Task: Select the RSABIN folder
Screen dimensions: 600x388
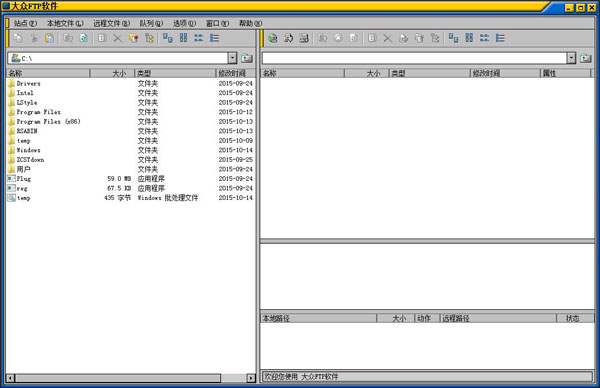Action: point(130,131)
